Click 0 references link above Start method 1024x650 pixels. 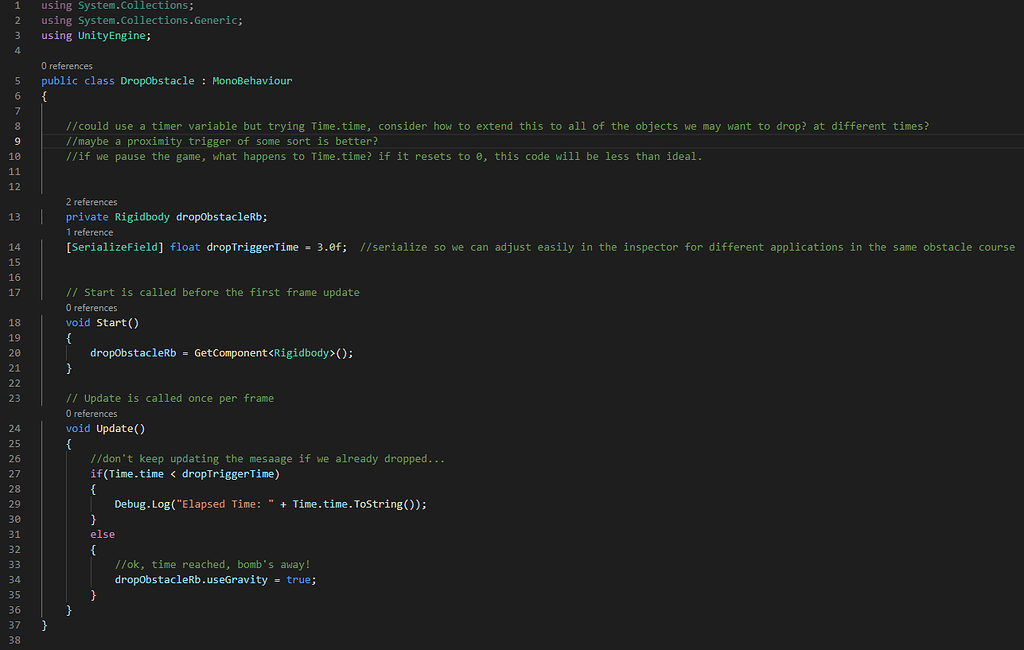click(x=91, y=308)
